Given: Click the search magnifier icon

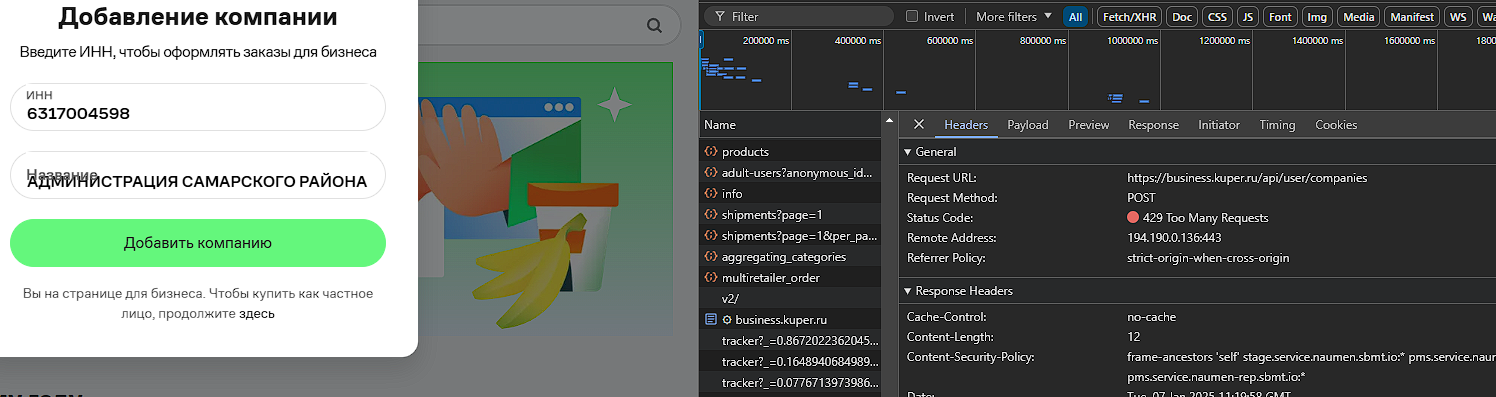Looking at the screenshot, I should (x=655, y=26).
